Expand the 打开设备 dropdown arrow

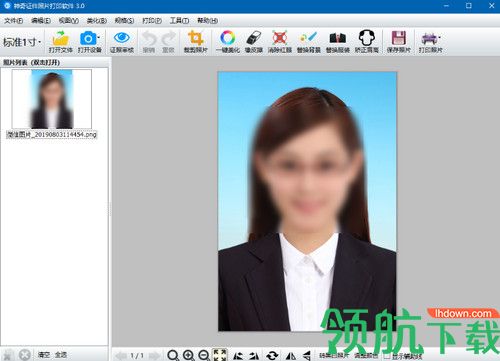coord(98,37)
